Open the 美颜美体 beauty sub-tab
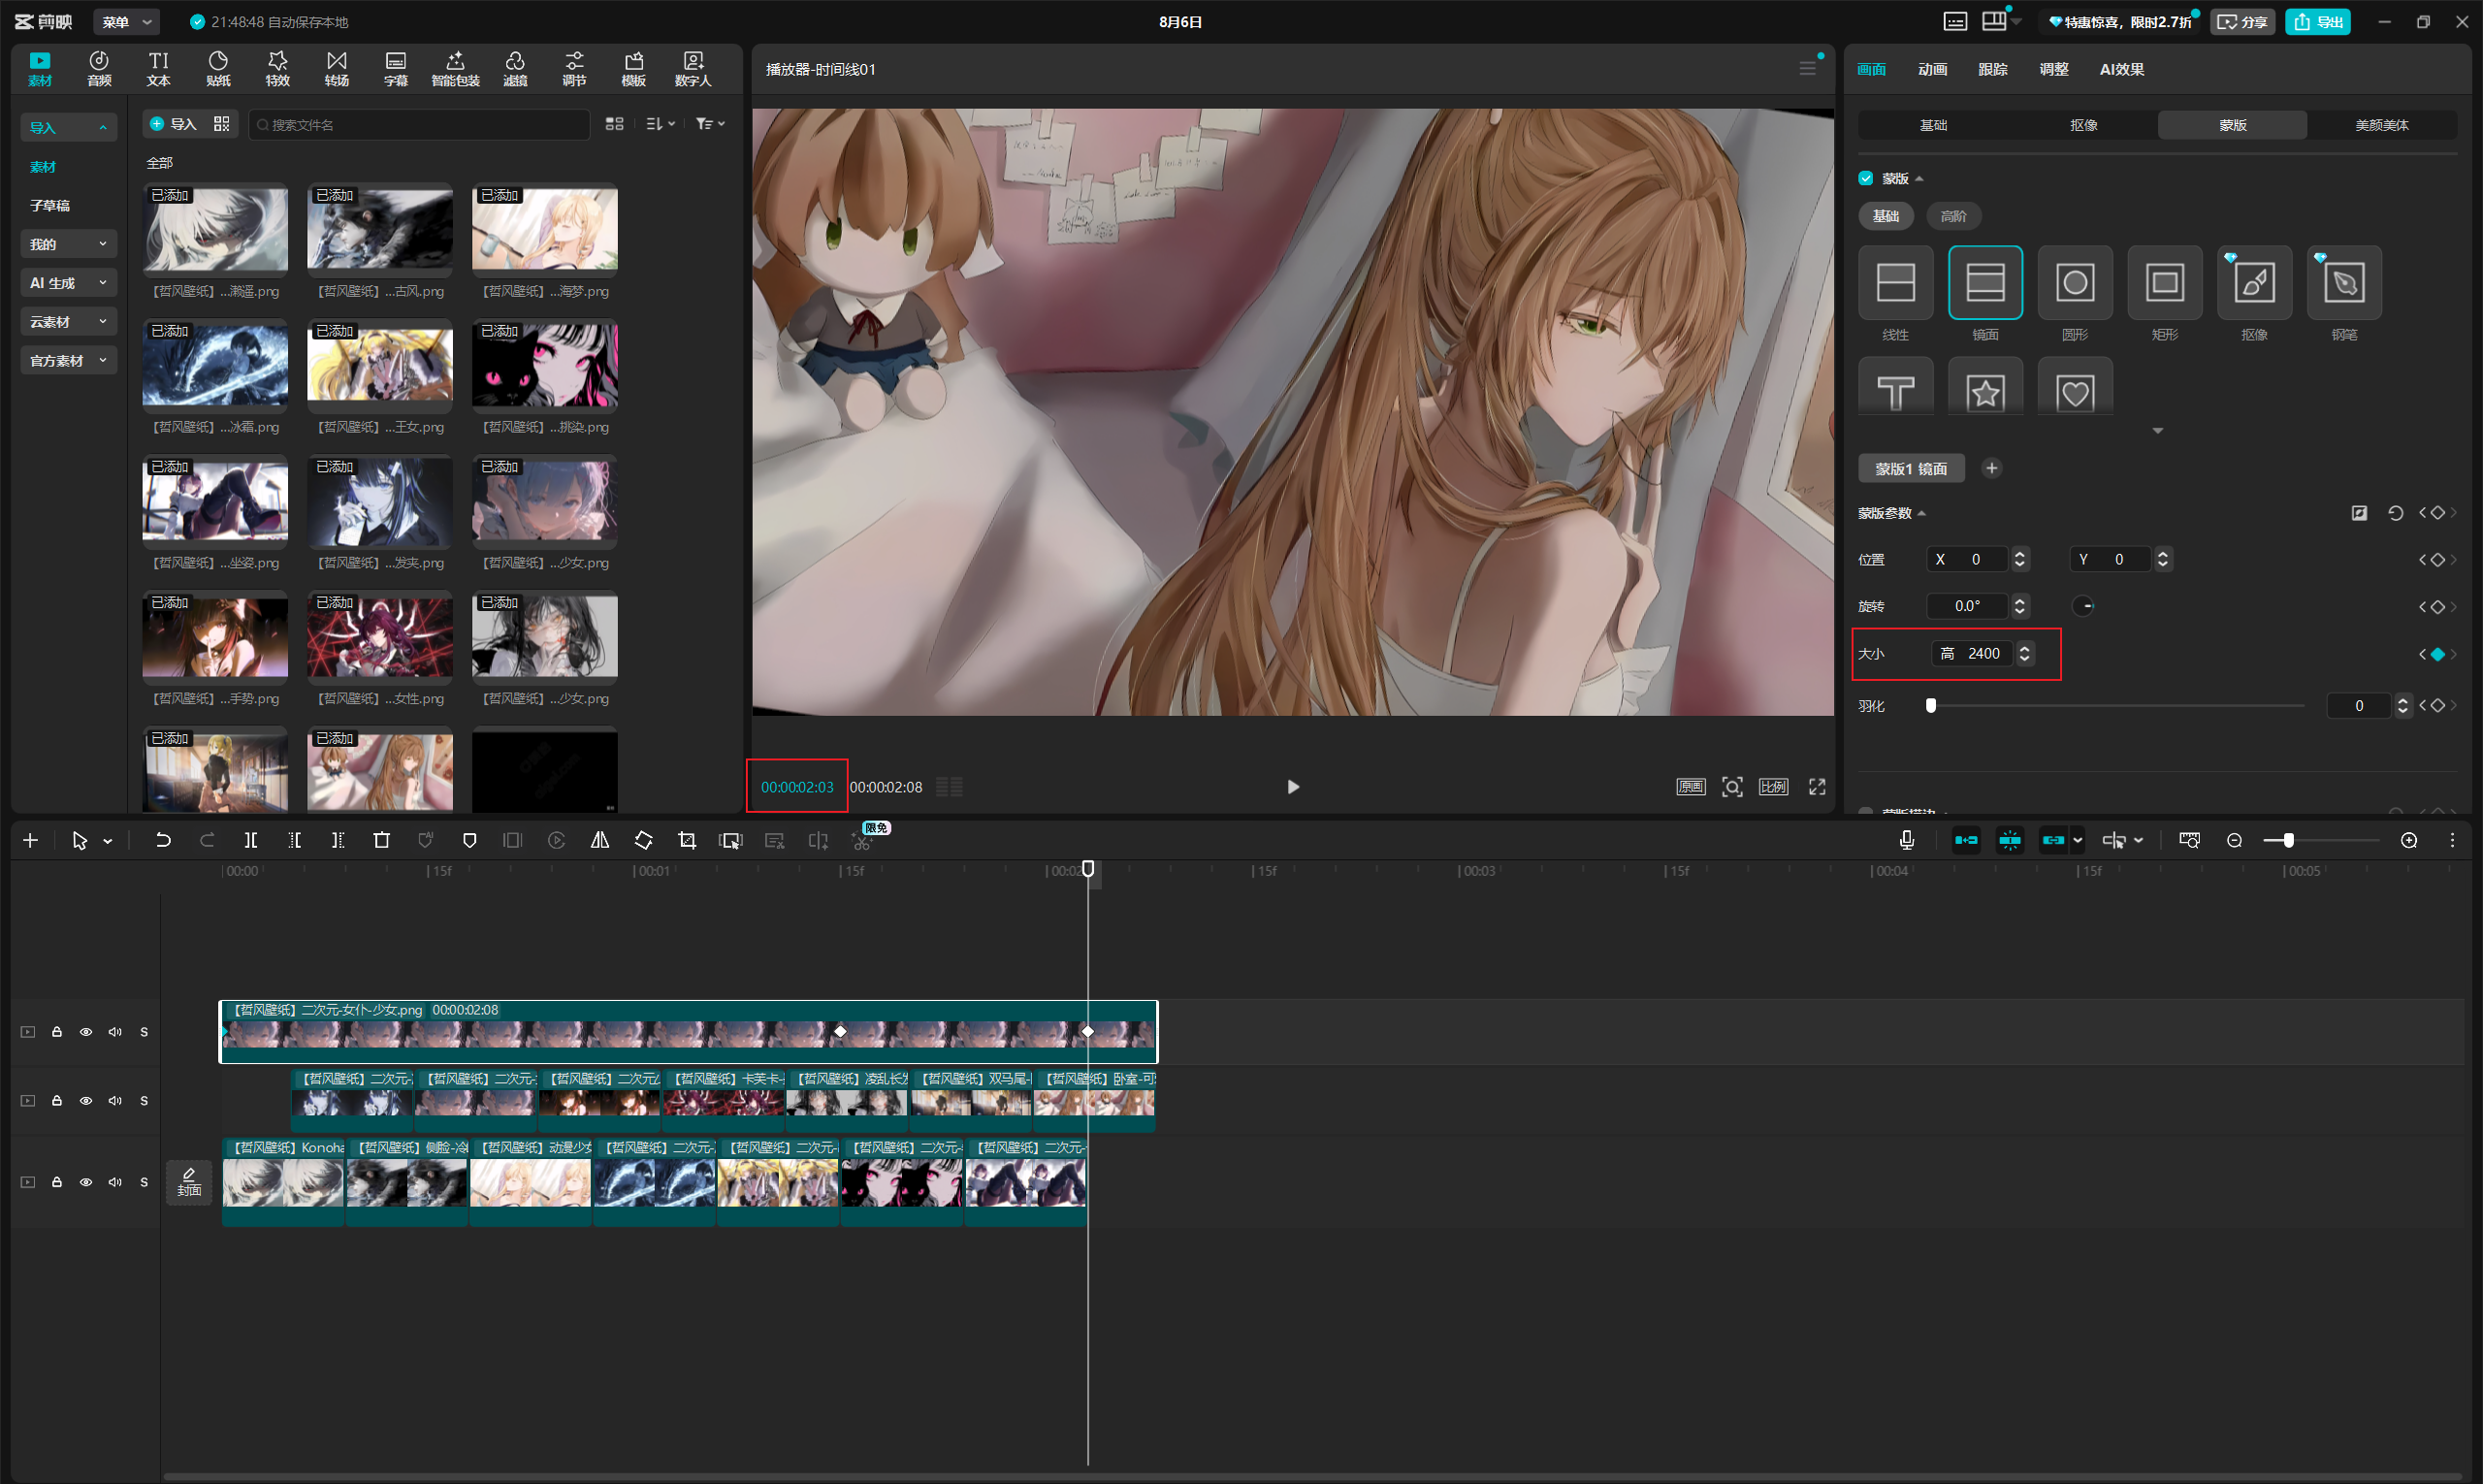This screenshot has width=2483, height=1484. point(2381,125)
